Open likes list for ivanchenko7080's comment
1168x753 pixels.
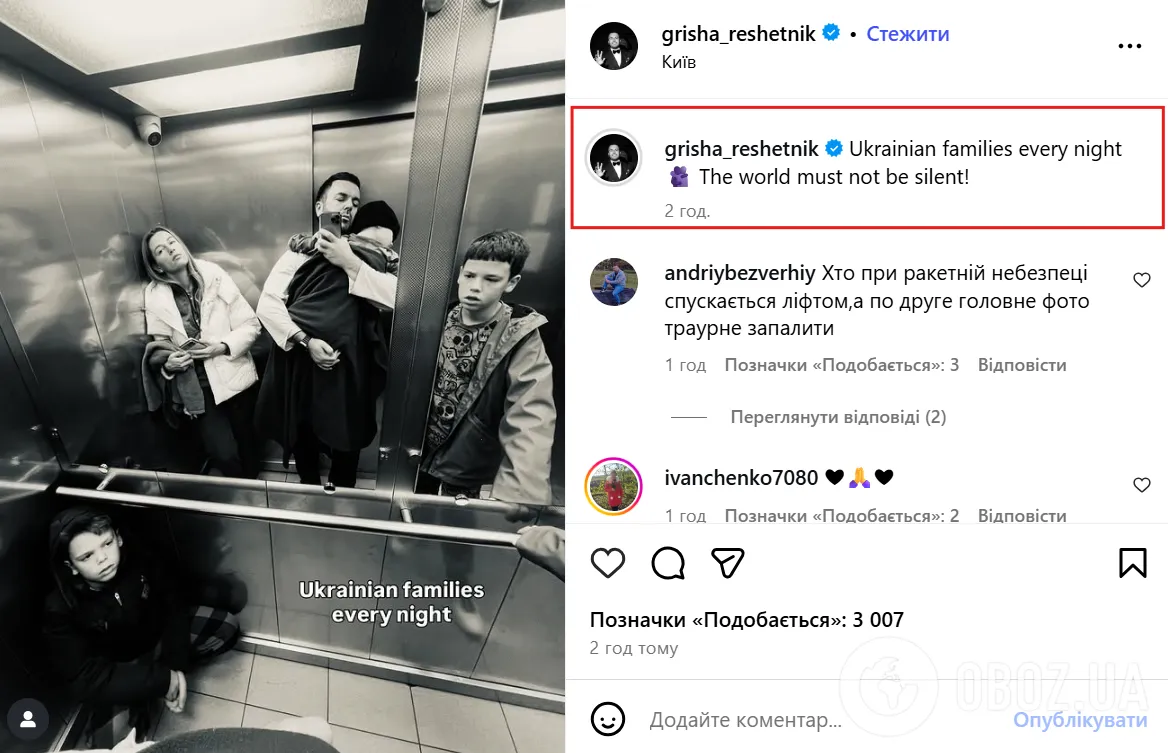click(842, 515)
